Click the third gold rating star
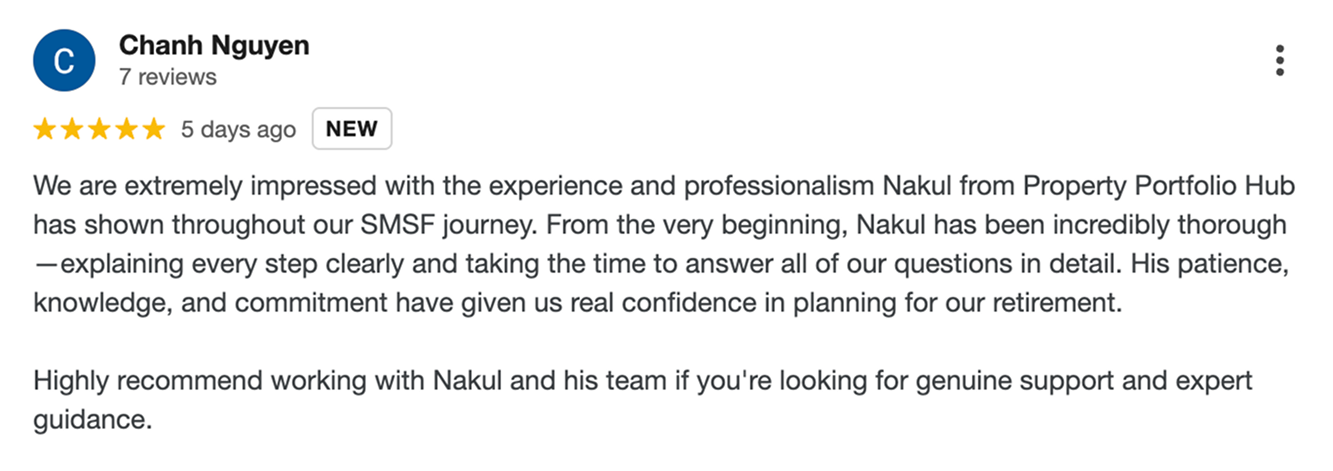Viewport: 1333px width, 471px height. click(99, 129)
